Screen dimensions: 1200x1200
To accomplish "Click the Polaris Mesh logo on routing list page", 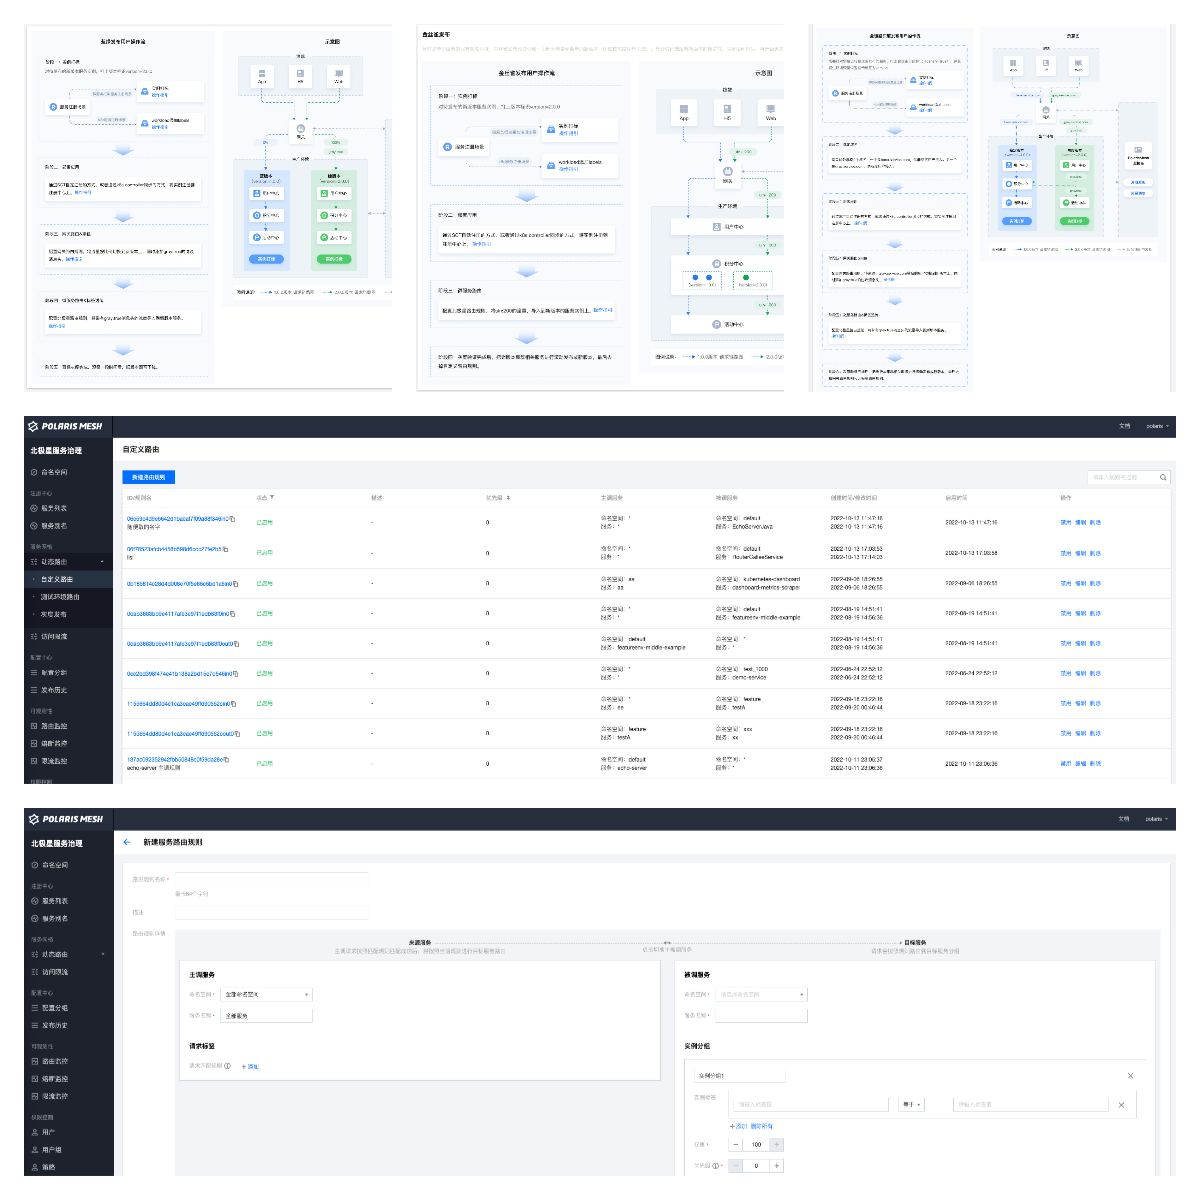I will coord(66,426).
